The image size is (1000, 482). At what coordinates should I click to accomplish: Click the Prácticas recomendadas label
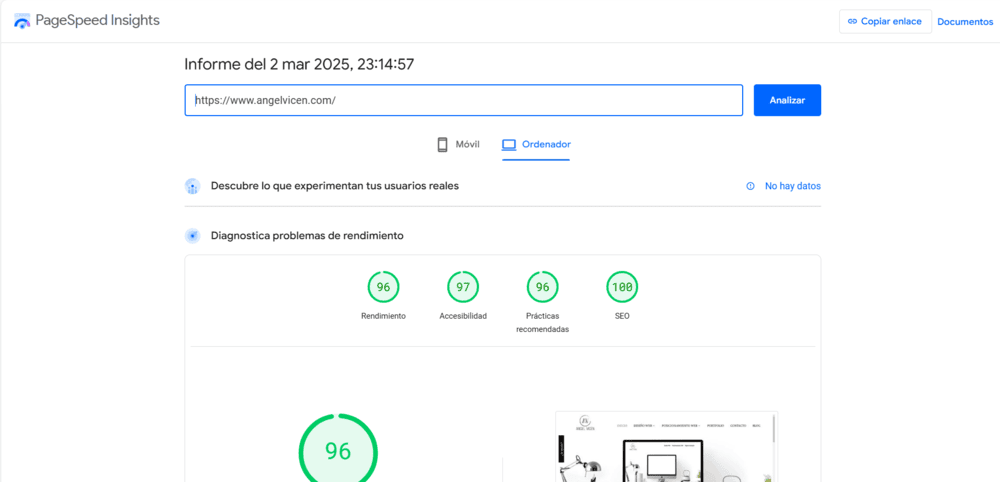542,323
